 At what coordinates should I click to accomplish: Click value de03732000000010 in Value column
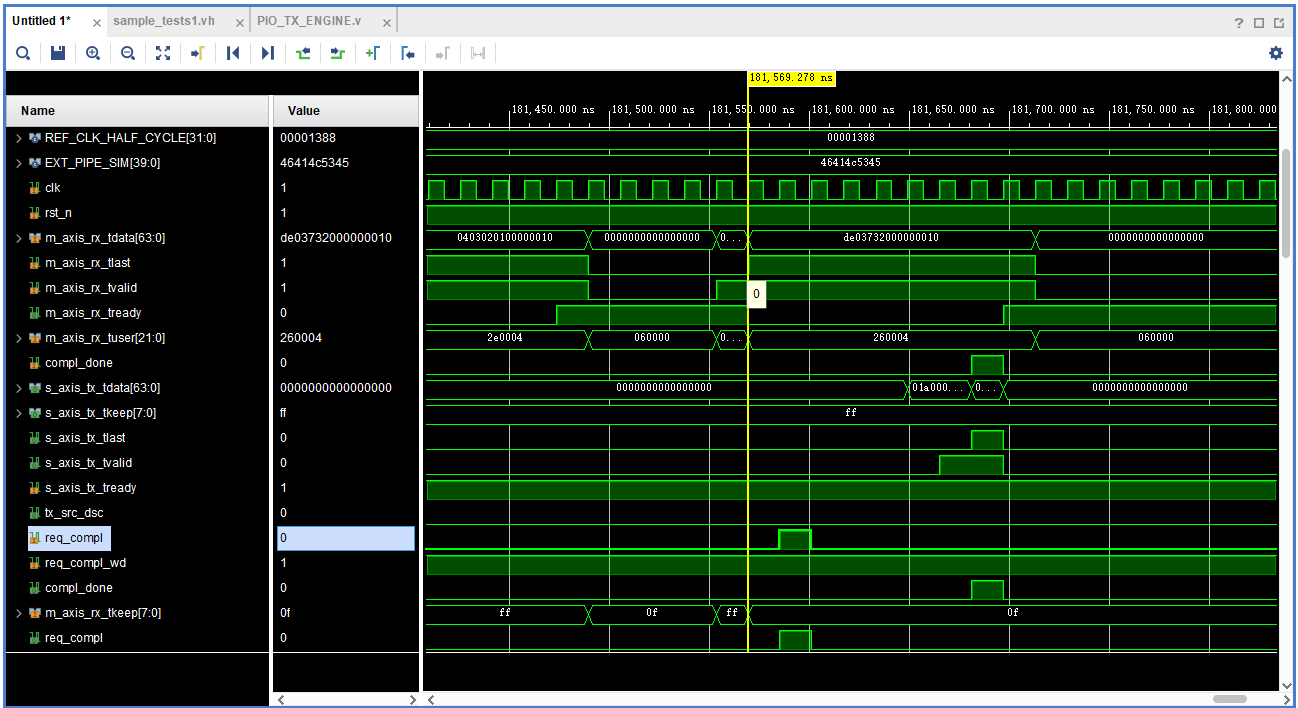(336, 238)
